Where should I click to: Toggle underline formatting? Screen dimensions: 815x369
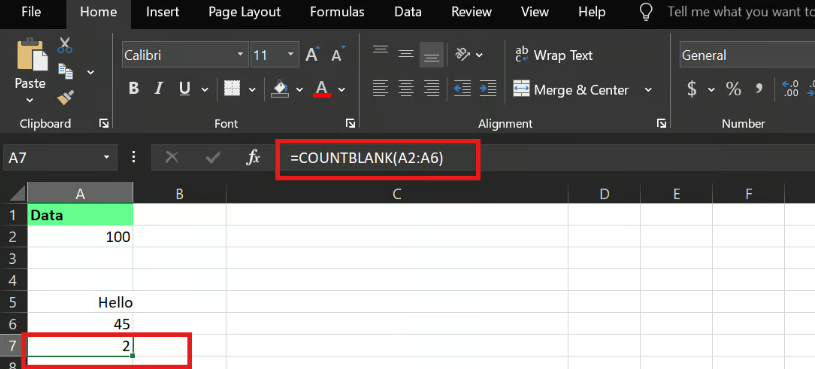pyautogui.click(x=184, y=89)
